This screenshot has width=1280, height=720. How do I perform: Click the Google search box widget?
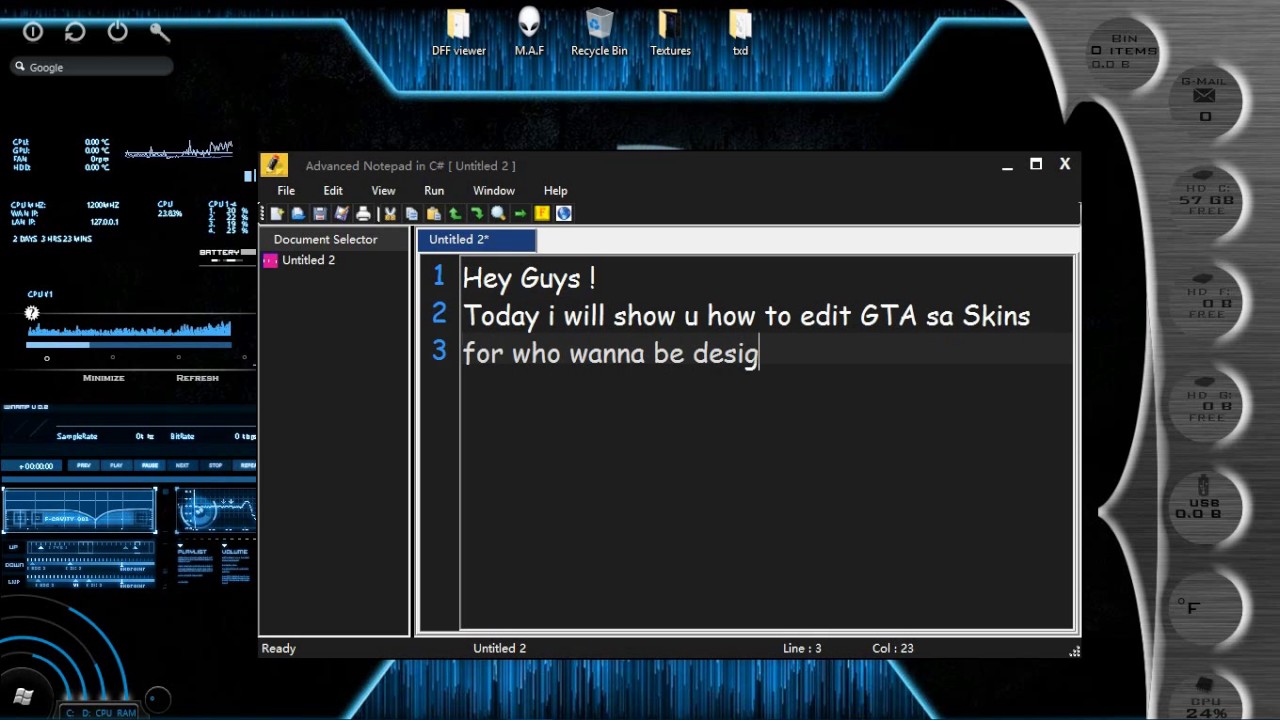92,67
